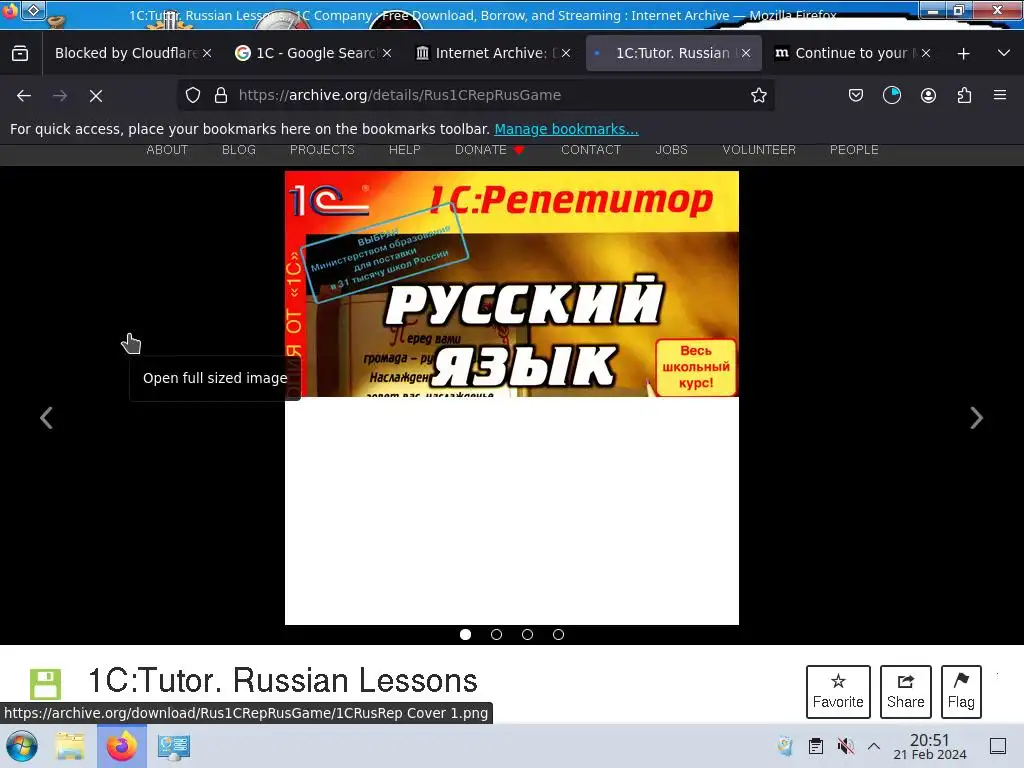Select the 1C:Tutor. Russian tab
This screenshot has height=768, width=1024.
click(x=673, y=54)
